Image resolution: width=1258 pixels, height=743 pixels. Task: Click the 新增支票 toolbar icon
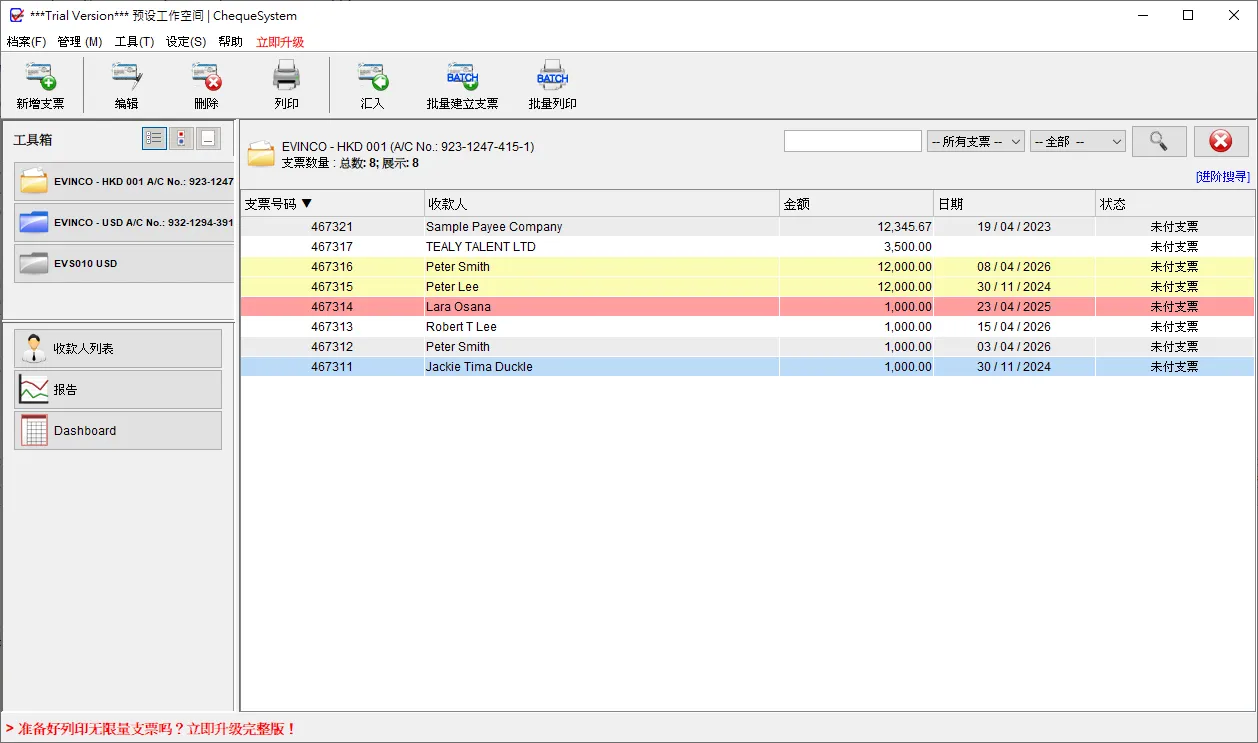point(40,77)
